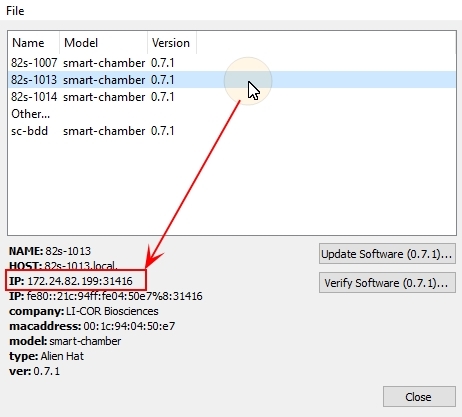
Task: Select the 82s-1007 device row
Action: tap(232, 63)
